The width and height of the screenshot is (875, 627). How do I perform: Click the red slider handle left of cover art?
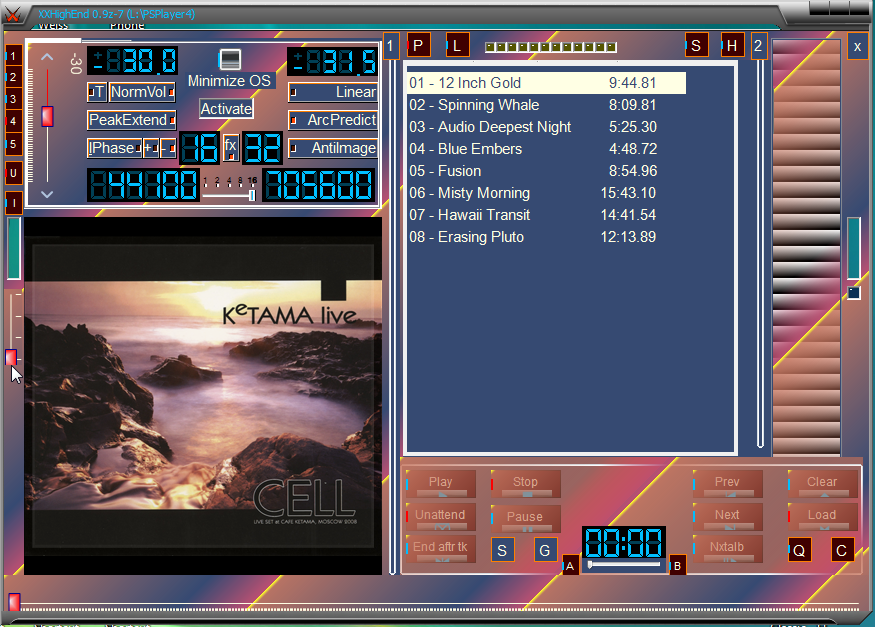point(11,358)
